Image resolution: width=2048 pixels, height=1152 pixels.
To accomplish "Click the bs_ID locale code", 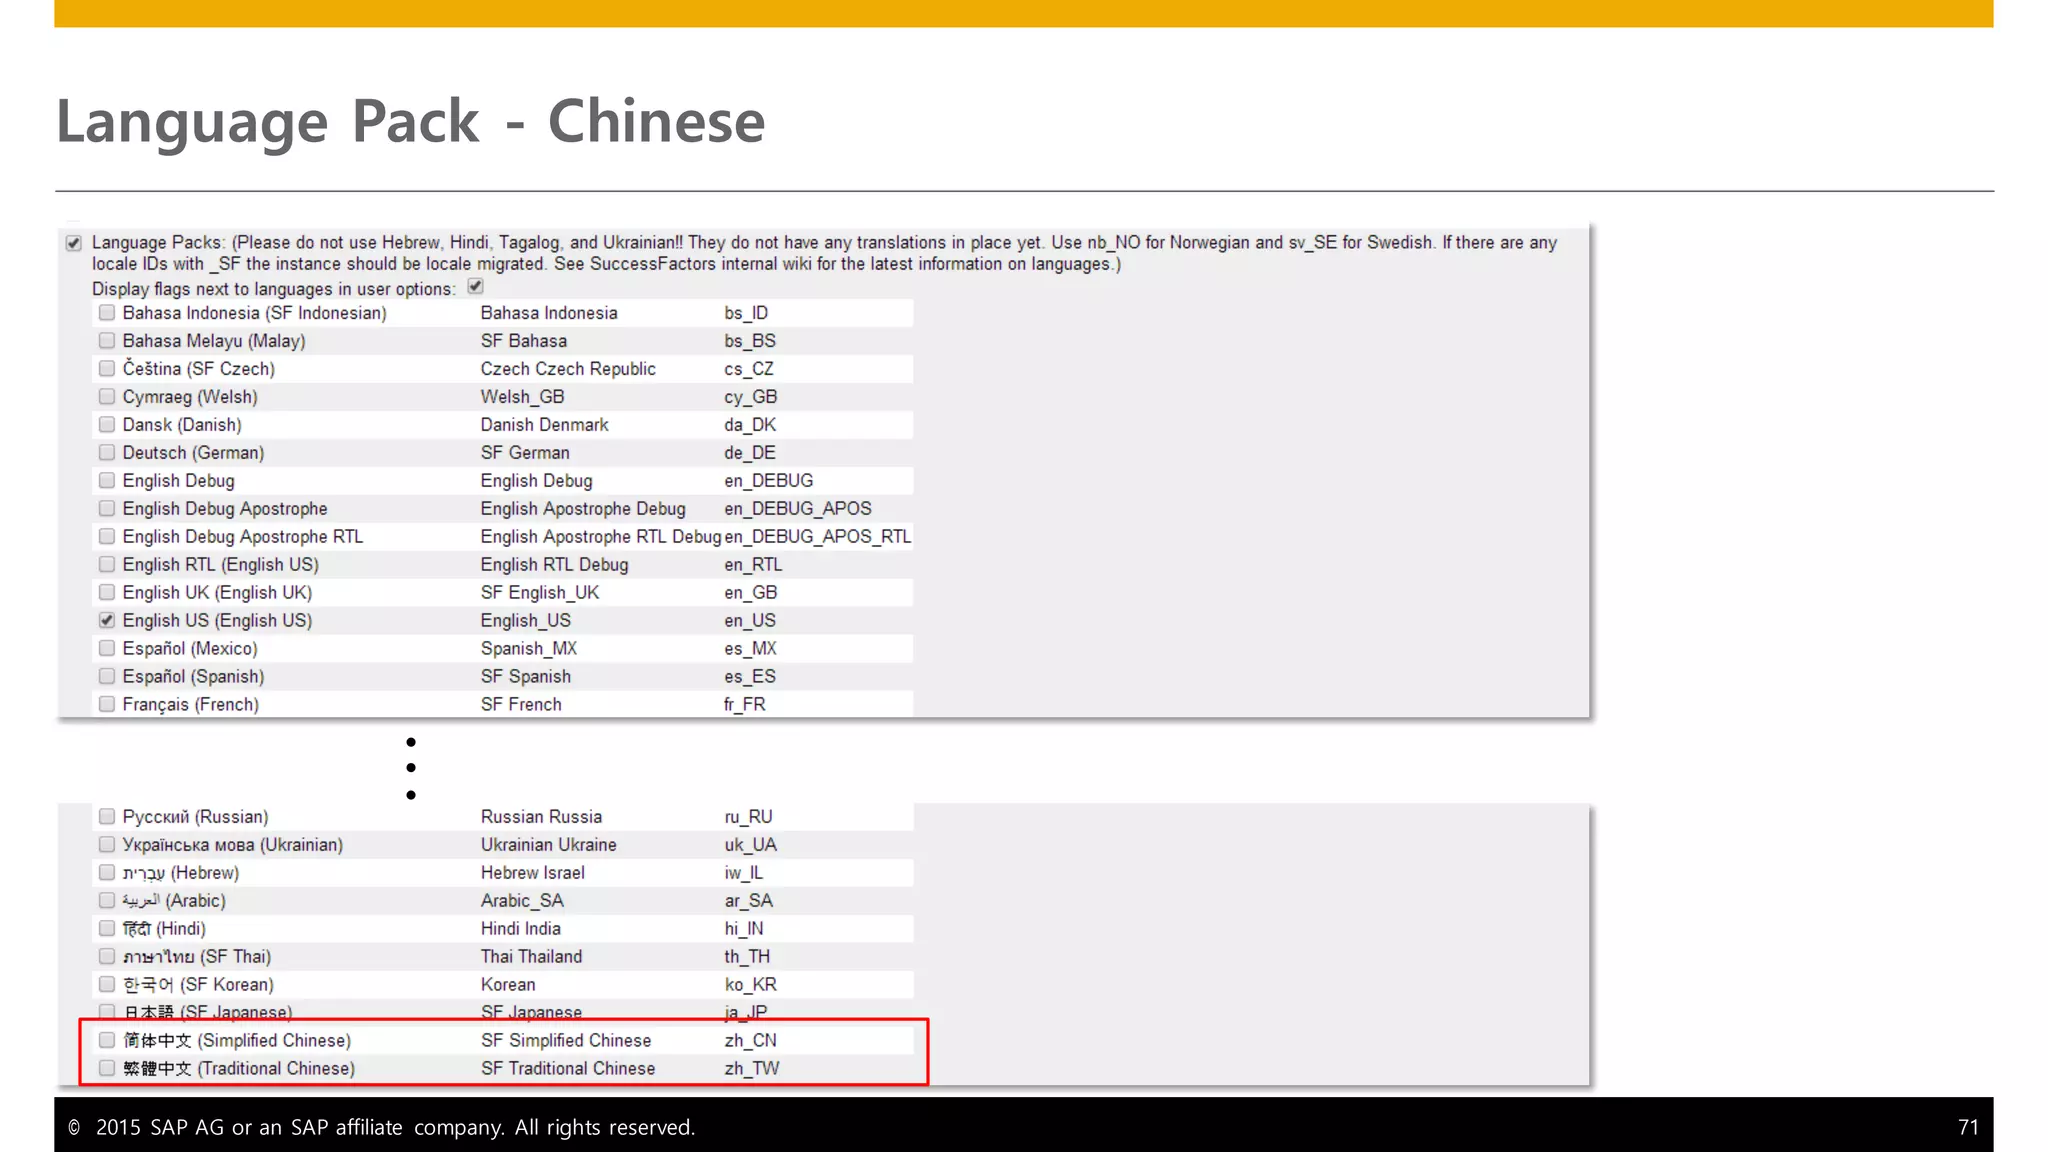I will 746,314.
